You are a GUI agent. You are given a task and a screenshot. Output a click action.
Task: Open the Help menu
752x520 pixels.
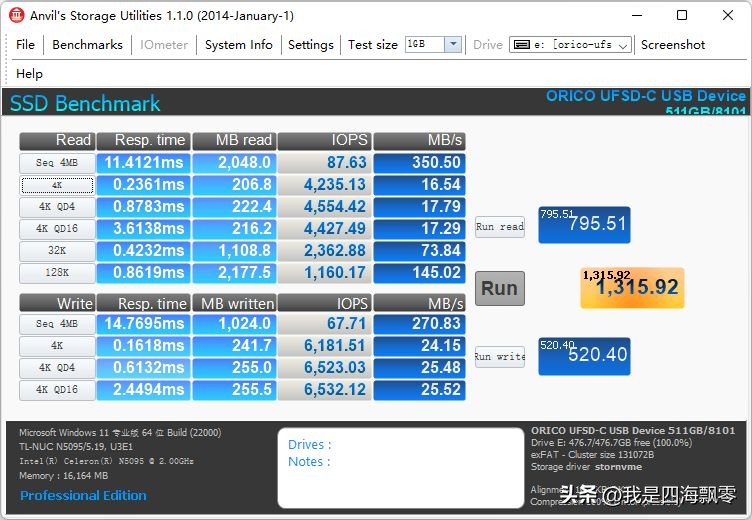point(29,74)
